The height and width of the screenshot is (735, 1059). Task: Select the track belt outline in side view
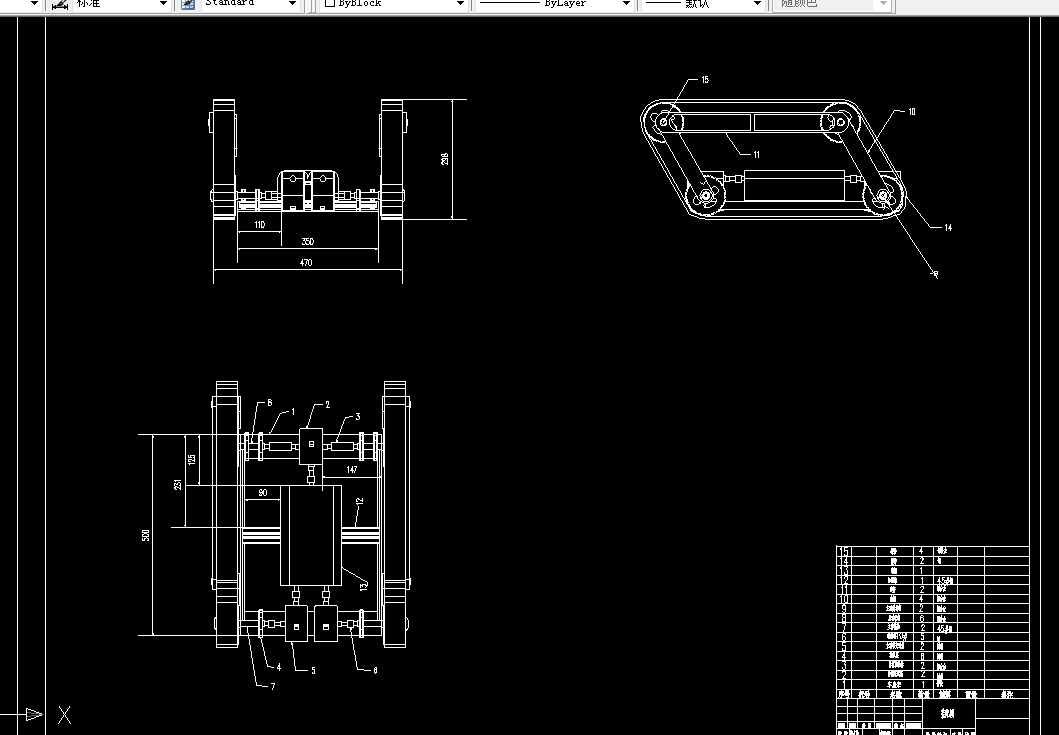pos(772,159)
